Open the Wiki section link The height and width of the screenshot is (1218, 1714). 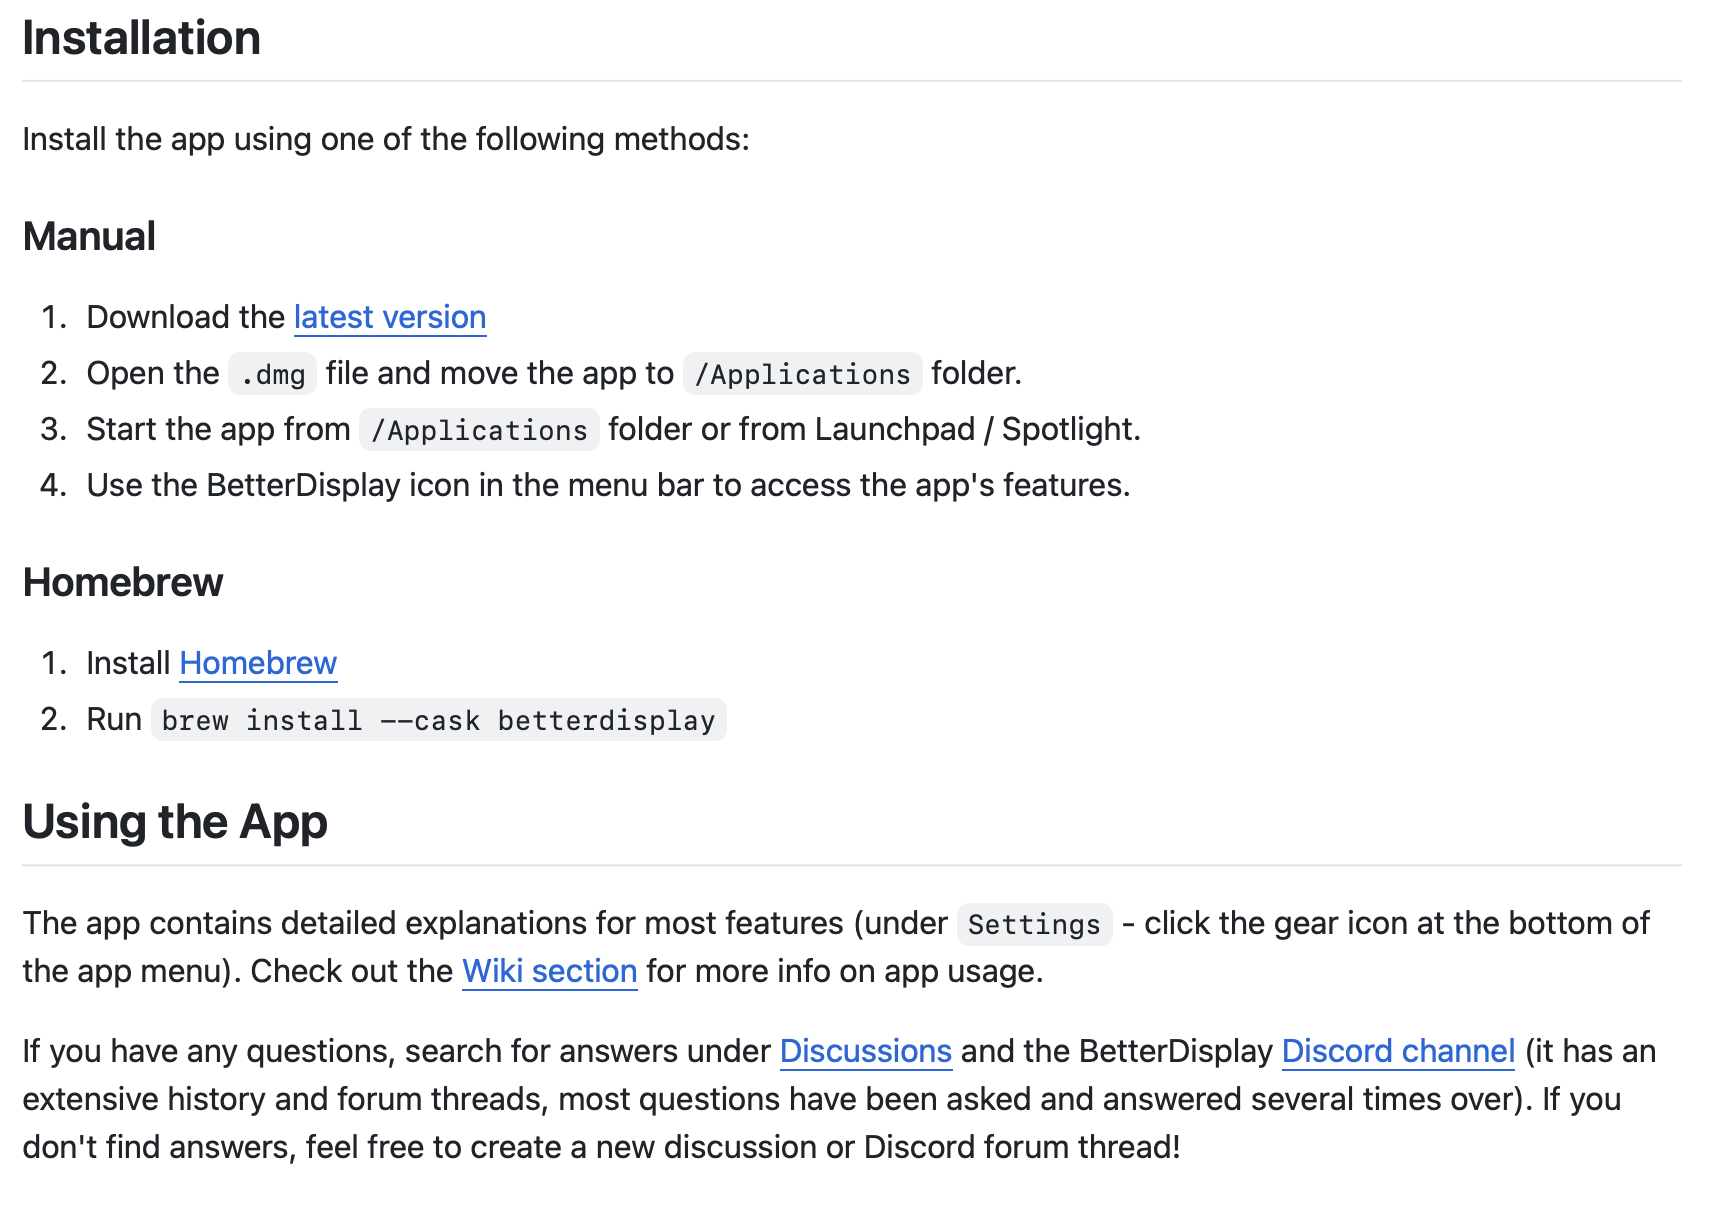[550, 971]
